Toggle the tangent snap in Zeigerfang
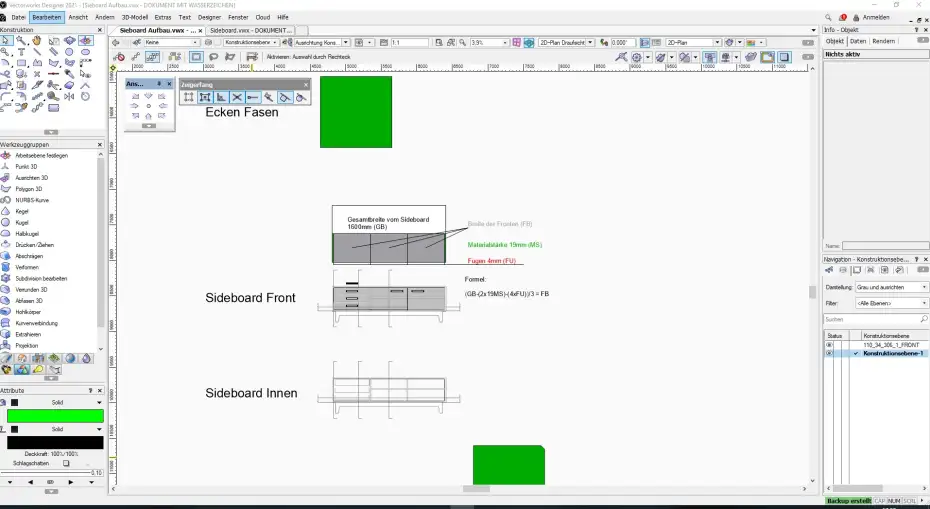The width and height of the screenshot is (930, 509). click(285, 97)
